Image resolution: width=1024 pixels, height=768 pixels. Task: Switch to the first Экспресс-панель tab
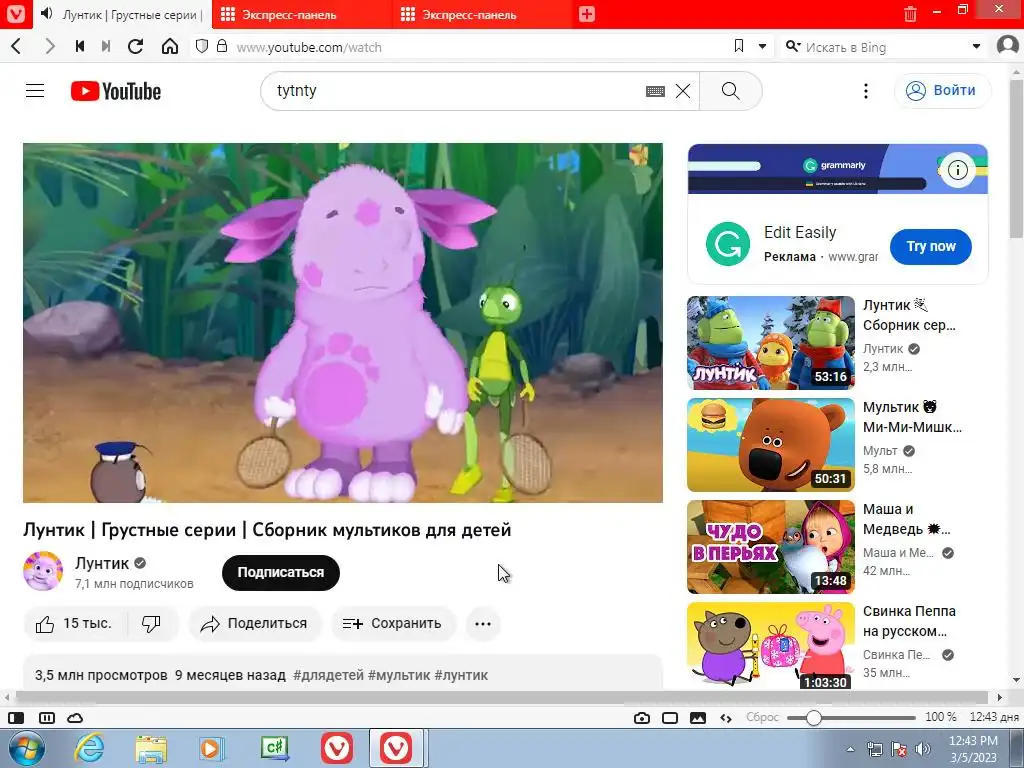tap(301, 14)
